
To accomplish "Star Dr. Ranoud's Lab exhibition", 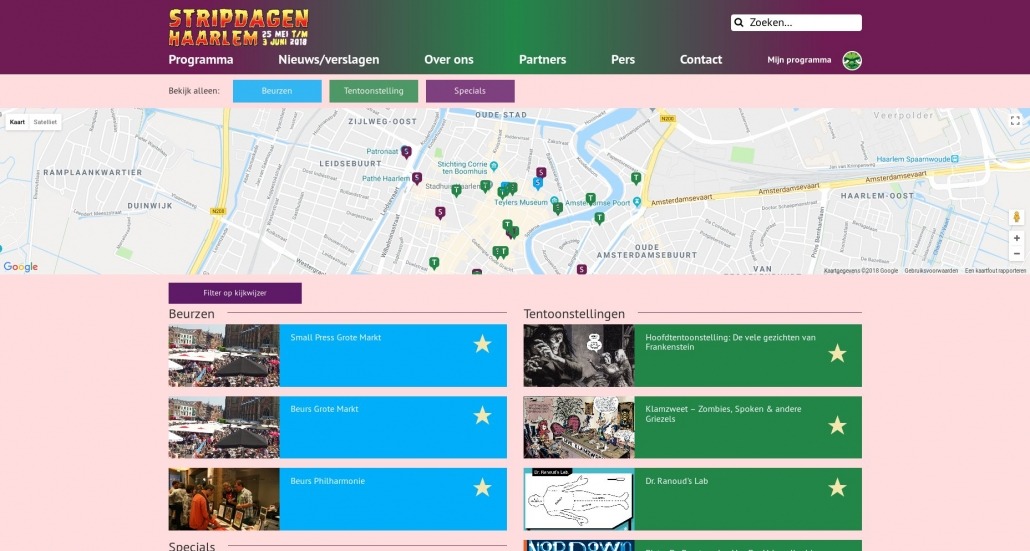I will (837, 487).
